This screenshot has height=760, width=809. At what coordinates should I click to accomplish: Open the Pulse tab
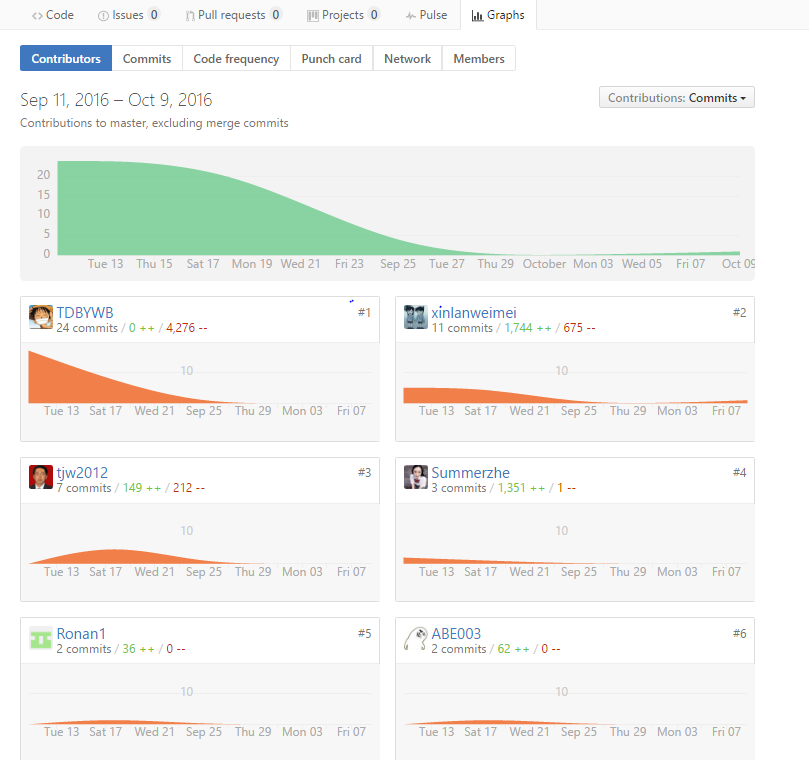click(x=426, y=15)
